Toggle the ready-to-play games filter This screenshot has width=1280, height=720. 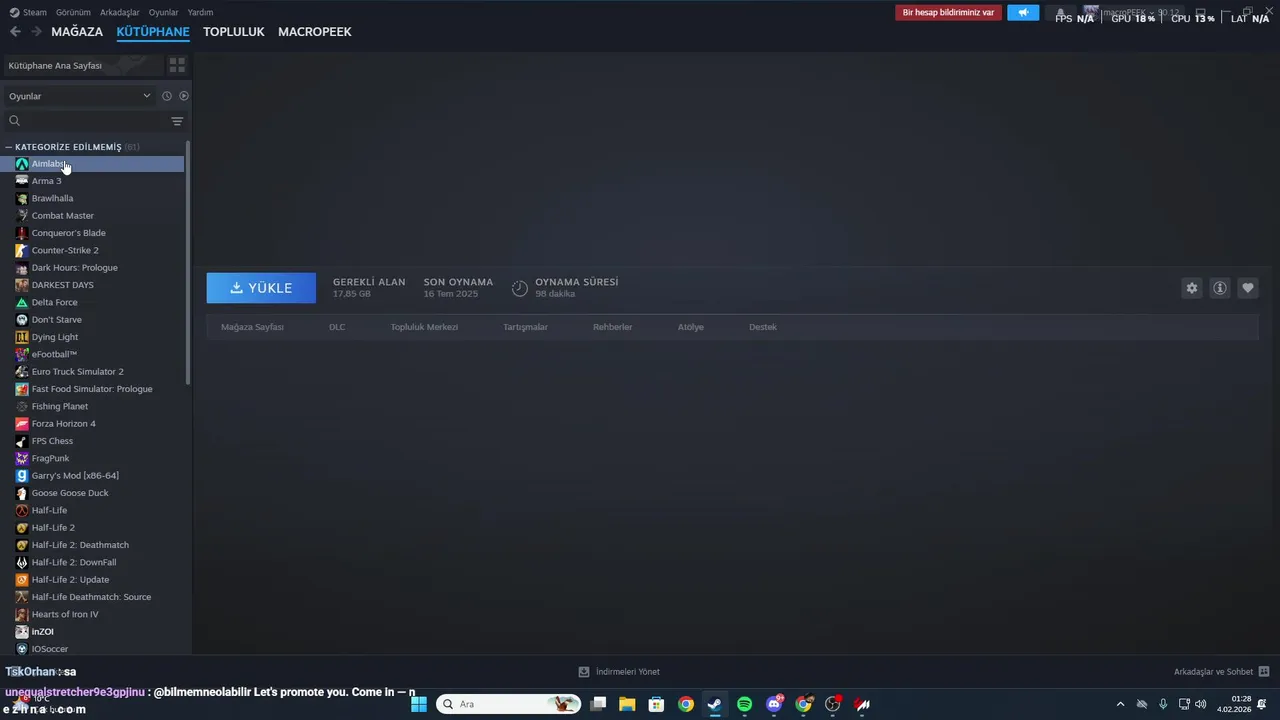tap(184, 96)
